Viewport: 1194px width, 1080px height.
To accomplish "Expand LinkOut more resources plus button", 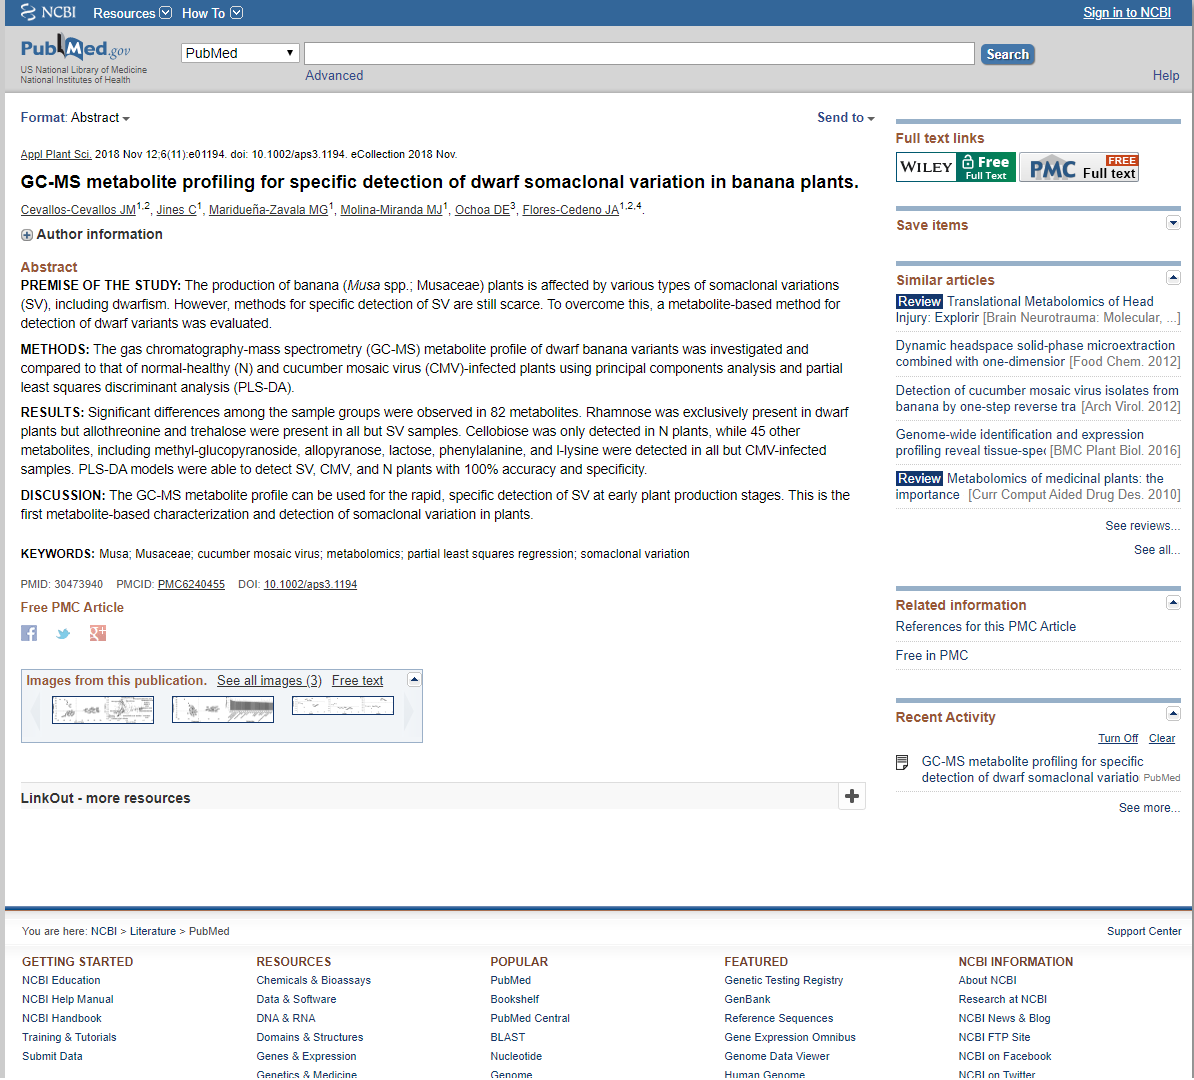I will click(x=852, y=797).
